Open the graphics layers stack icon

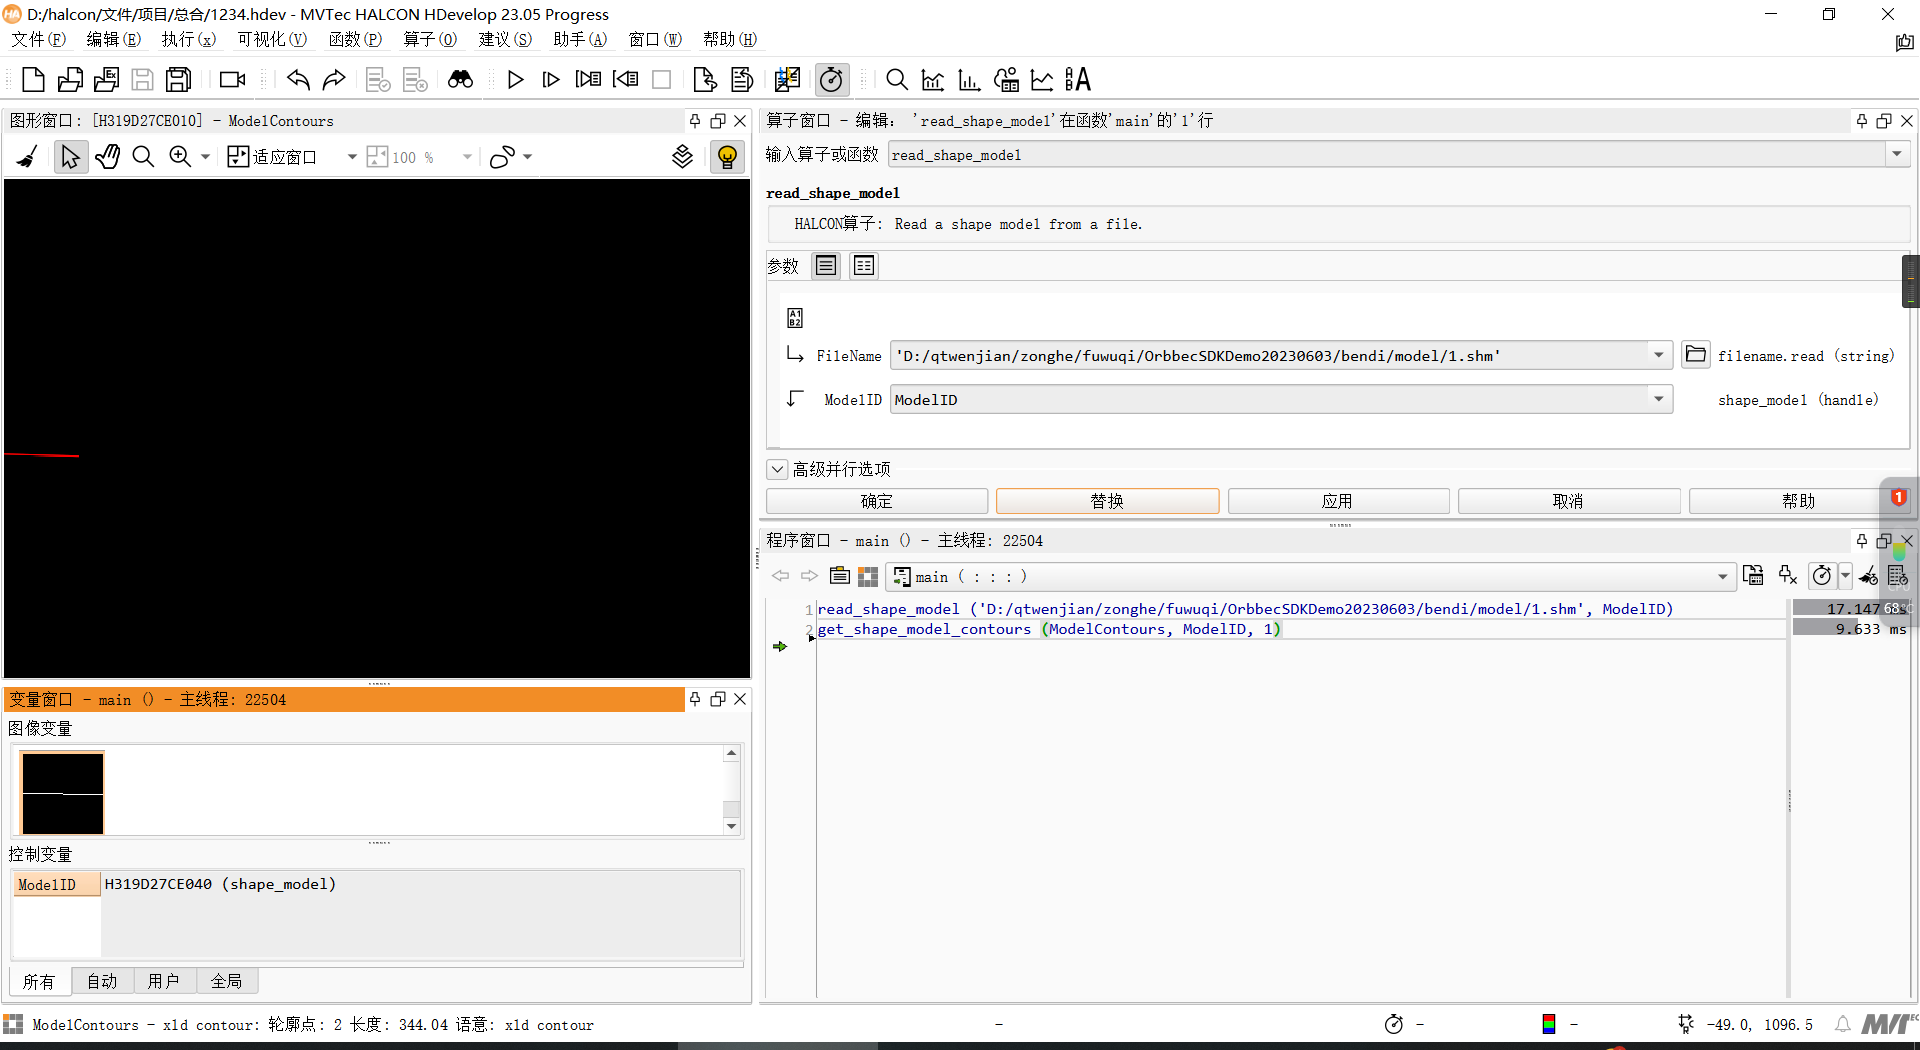682,157
